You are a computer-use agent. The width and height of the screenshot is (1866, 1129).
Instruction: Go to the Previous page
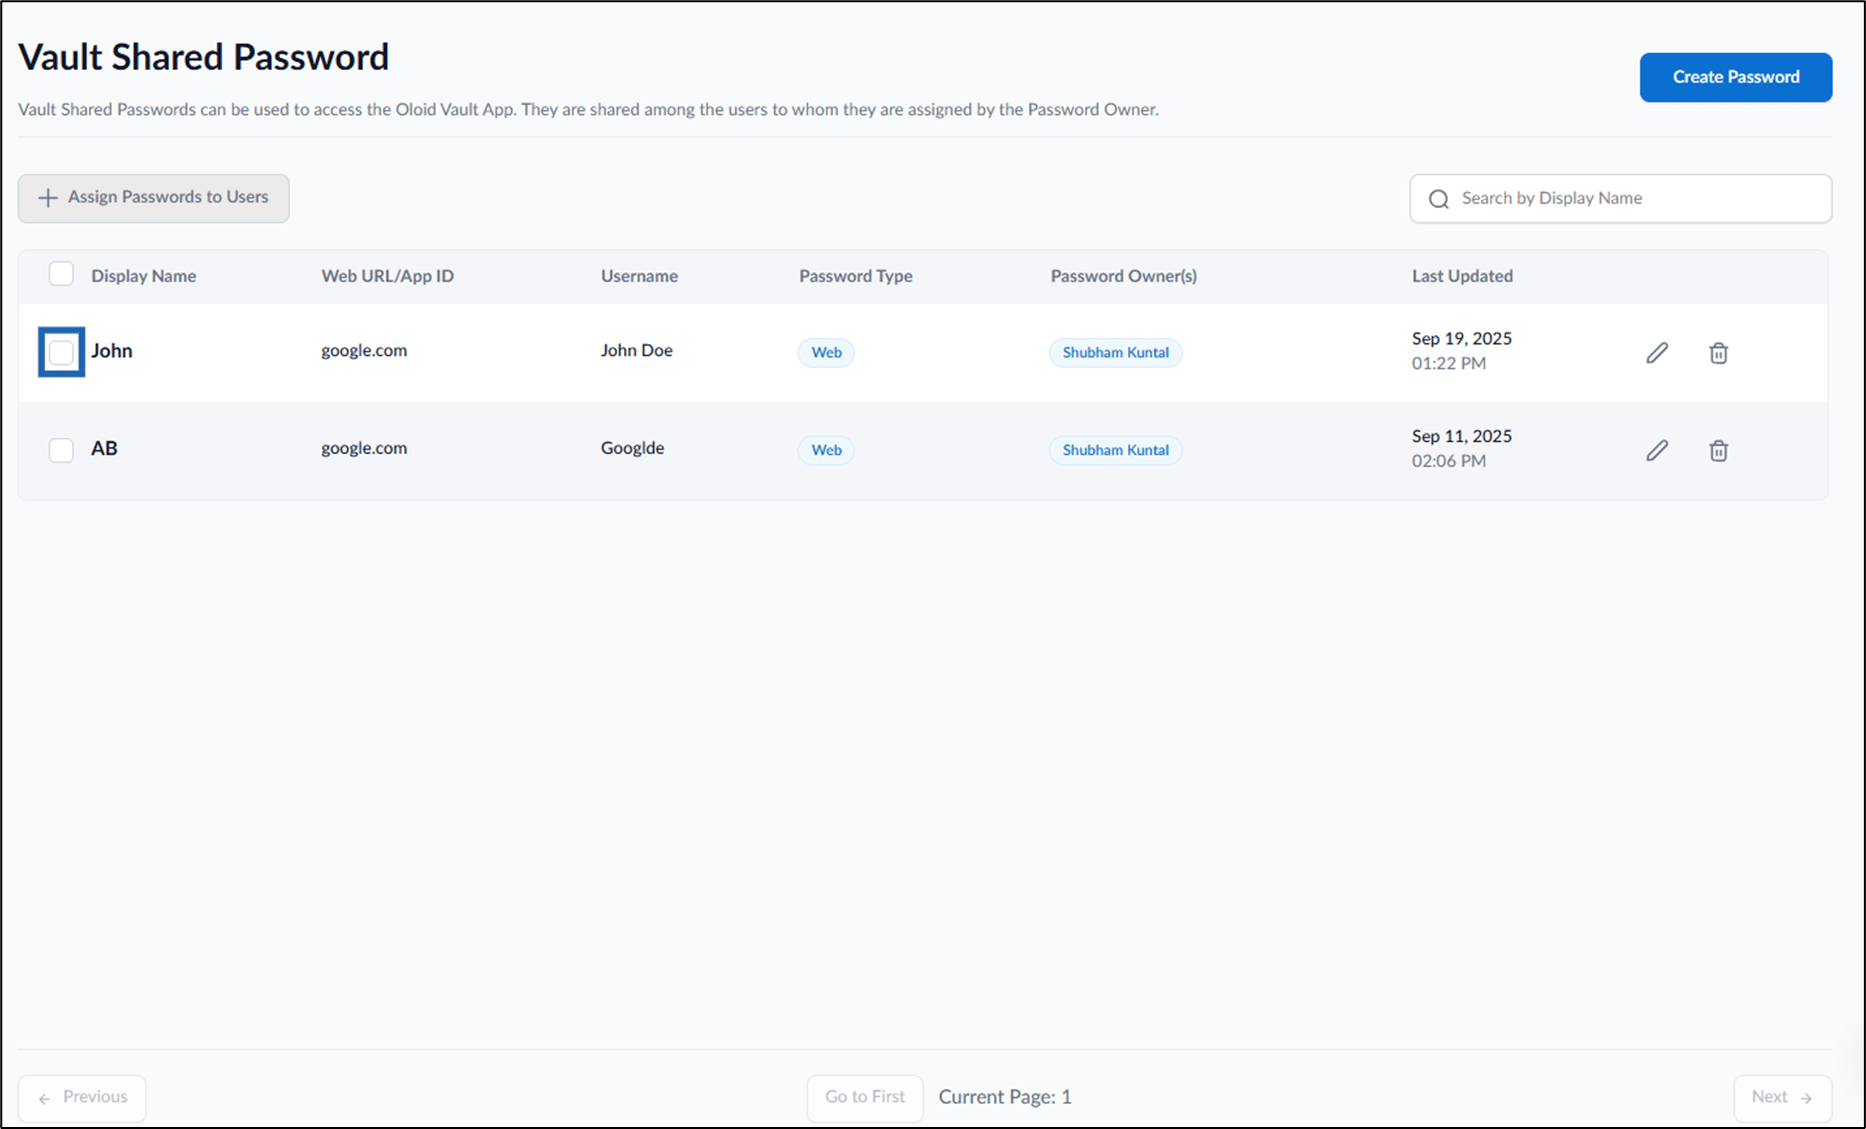coord(82,1098)
